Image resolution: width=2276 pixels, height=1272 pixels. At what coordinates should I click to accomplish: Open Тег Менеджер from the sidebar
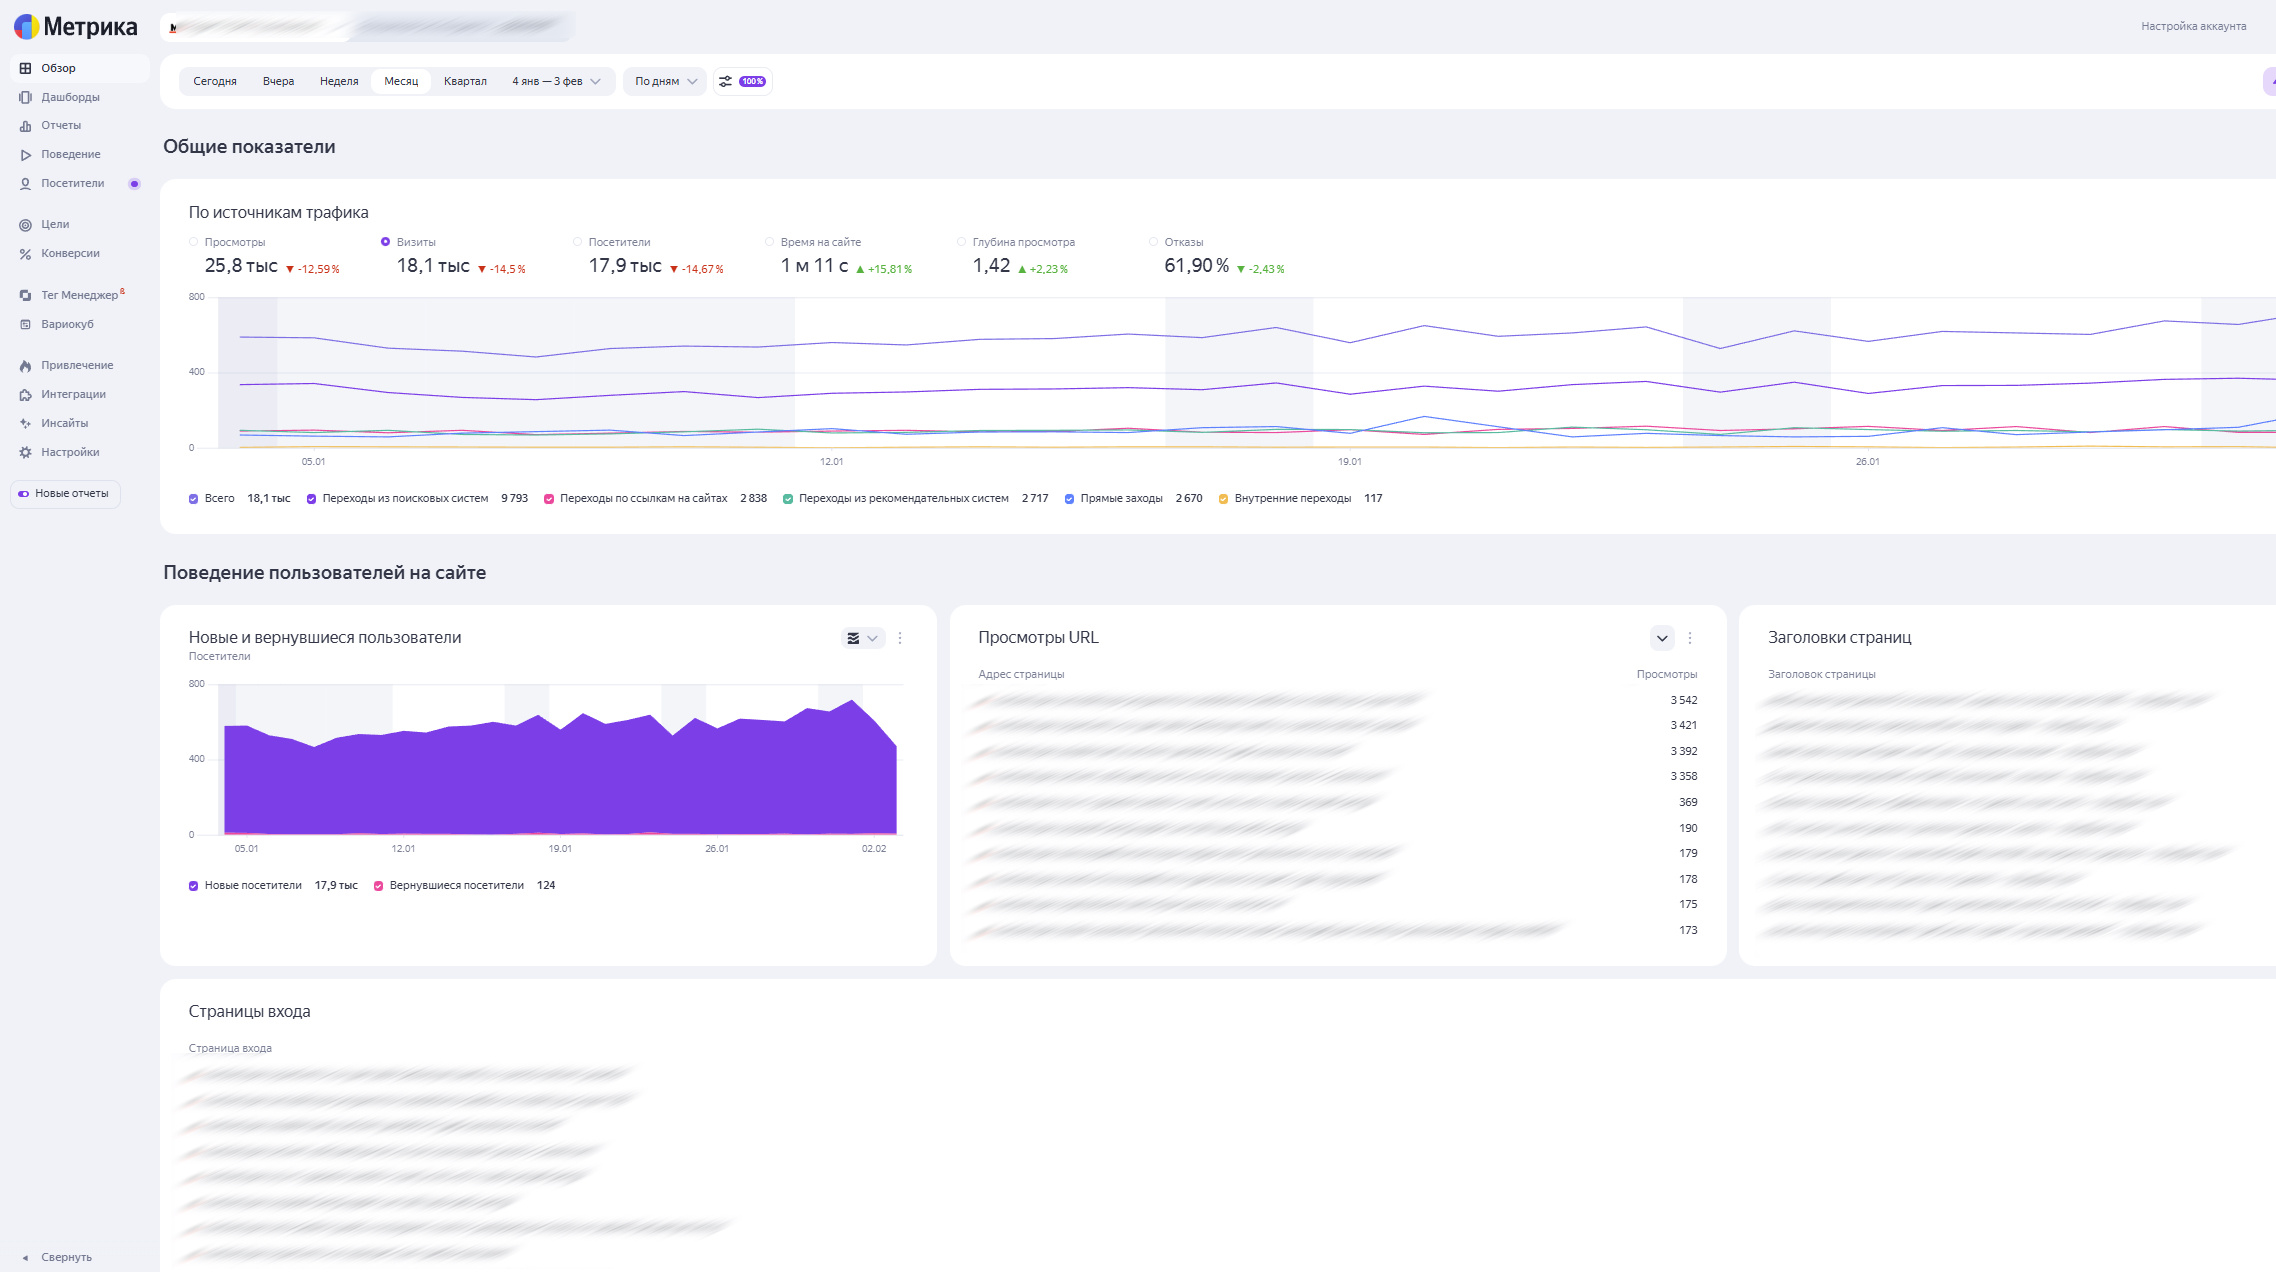click(79, 295)
